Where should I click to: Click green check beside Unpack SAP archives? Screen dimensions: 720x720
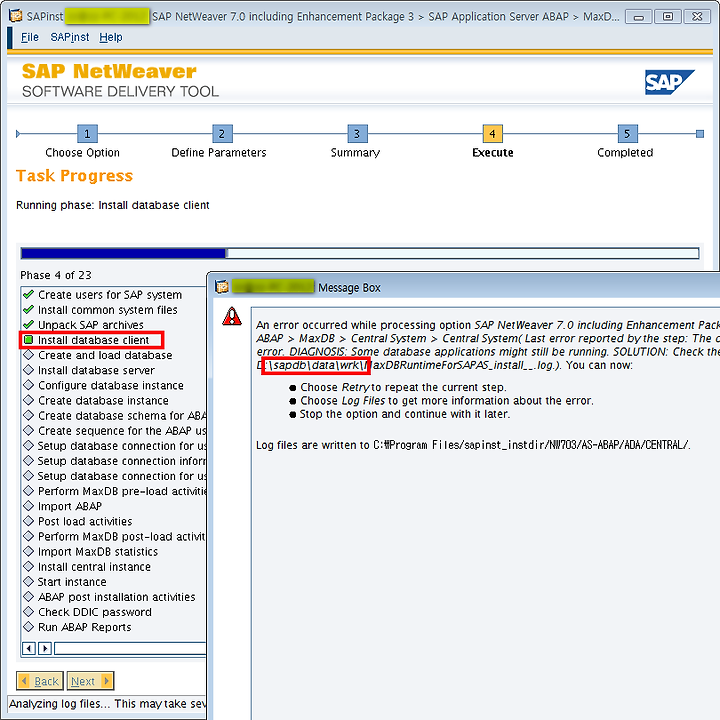point(28,325)
